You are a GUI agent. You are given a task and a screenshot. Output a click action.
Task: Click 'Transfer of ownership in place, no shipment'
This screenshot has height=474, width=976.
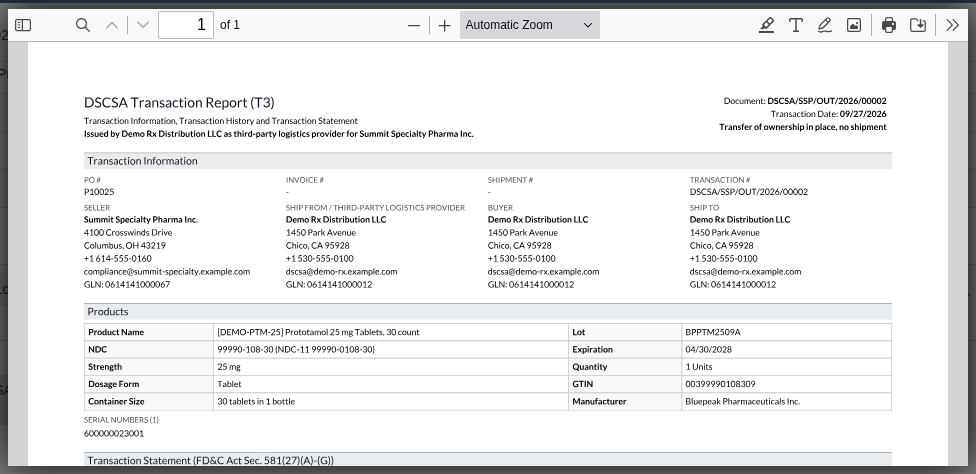coord(803,127)
